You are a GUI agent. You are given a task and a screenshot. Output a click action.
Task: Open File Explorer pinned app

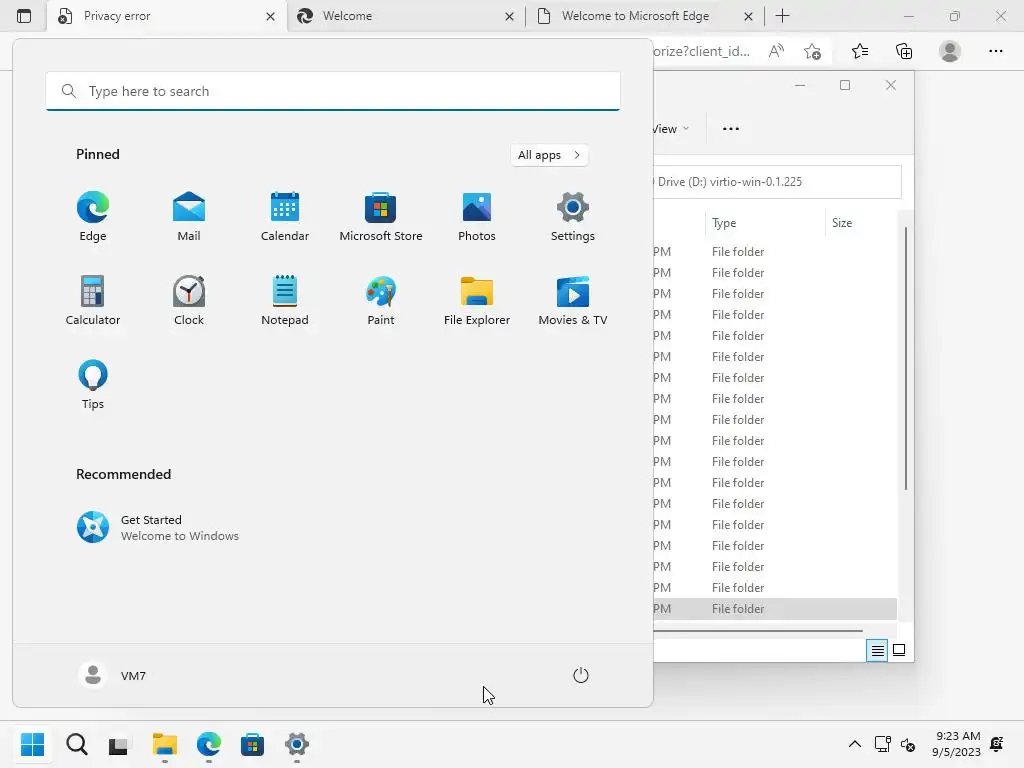pyautogui.click(x=477, y=301)
